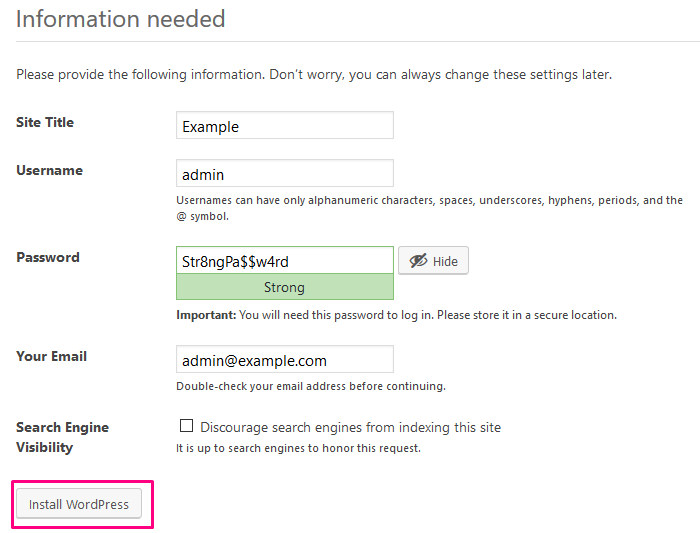Image resolution: width=700 pixels, height=533 pixels.
Task: Click the username allowed characters description
Action: 429,208
